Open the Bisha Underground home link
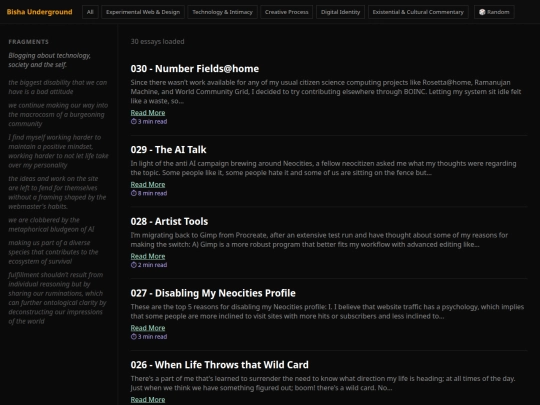 [39, 12]
